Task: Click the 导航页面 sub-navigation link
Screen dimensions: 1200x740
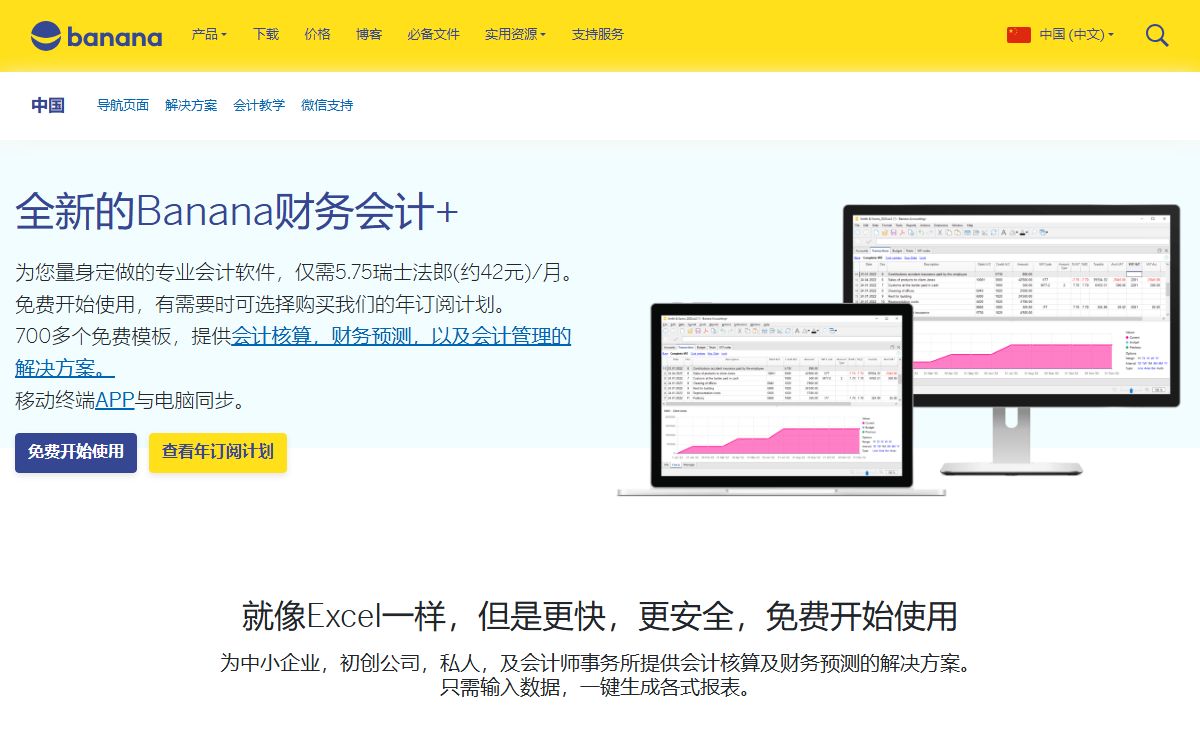Action: click(123, 105)
